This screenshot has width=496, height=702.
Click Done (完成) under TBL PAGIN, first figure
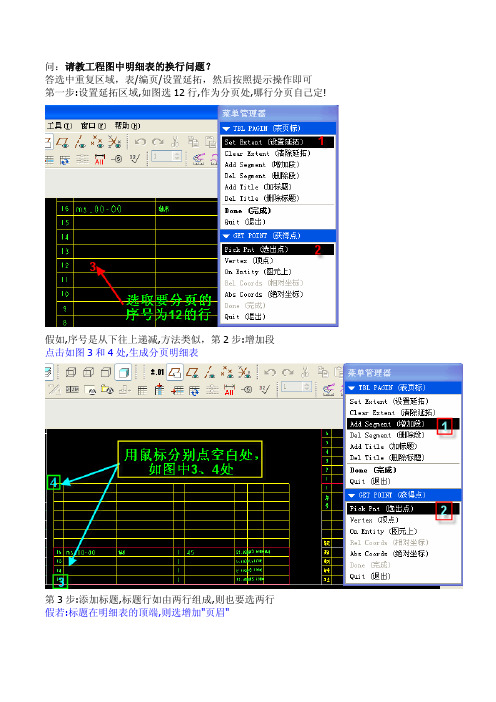point(248,210)
